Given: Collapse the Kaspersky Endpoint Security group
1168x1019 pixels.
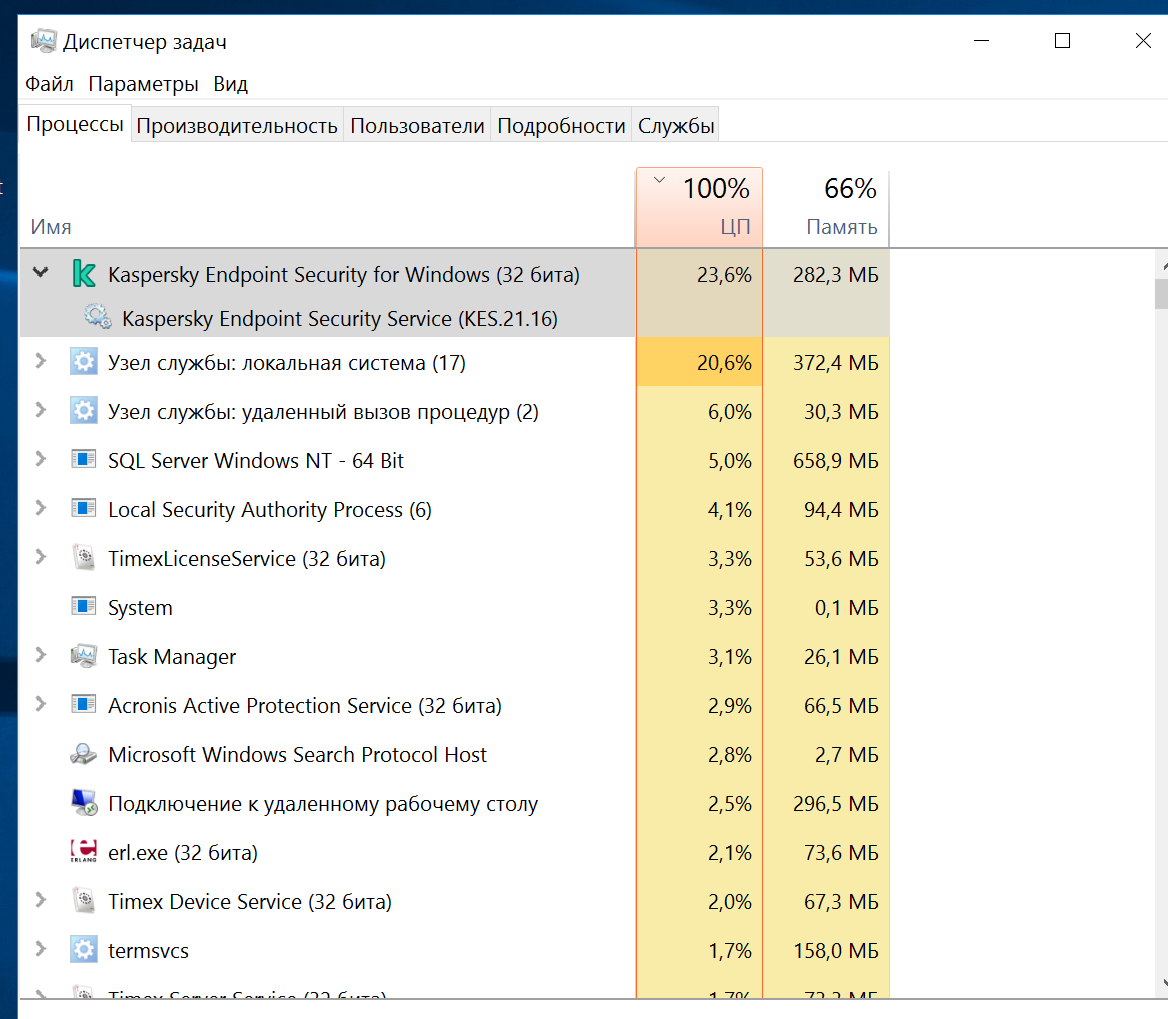Looking at the screenshot, I should click(x=41, y=273).
